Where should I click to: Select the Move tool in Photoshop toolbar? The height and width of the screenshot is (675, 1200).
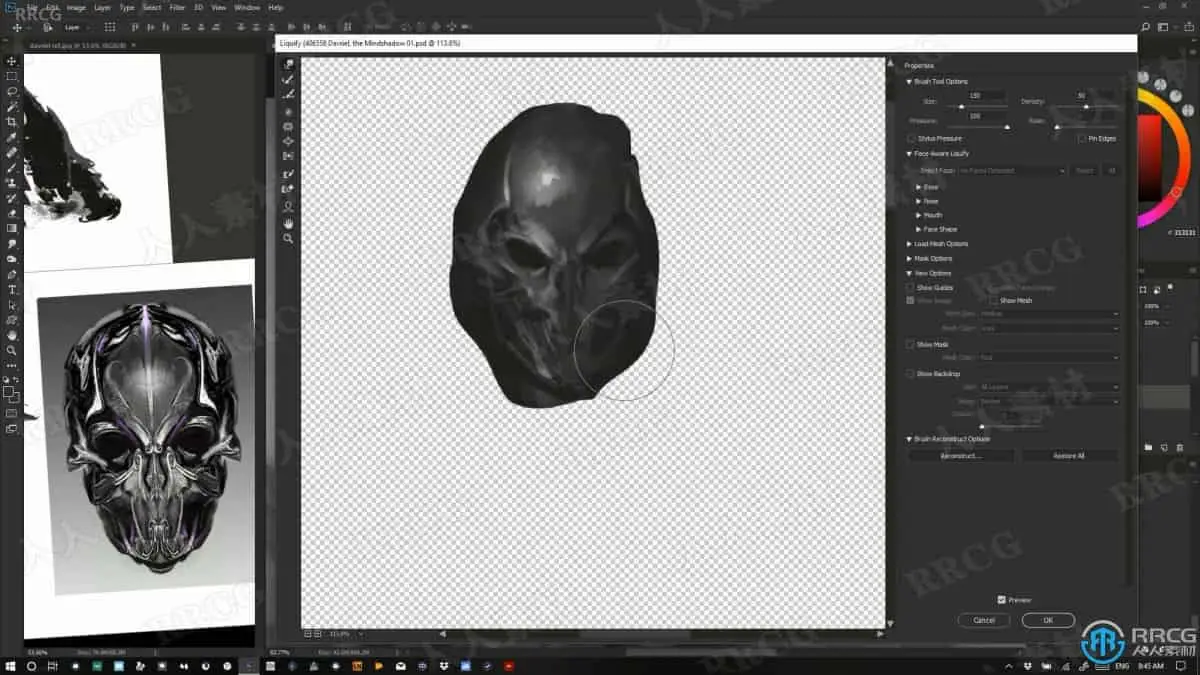tap(12, 61)
